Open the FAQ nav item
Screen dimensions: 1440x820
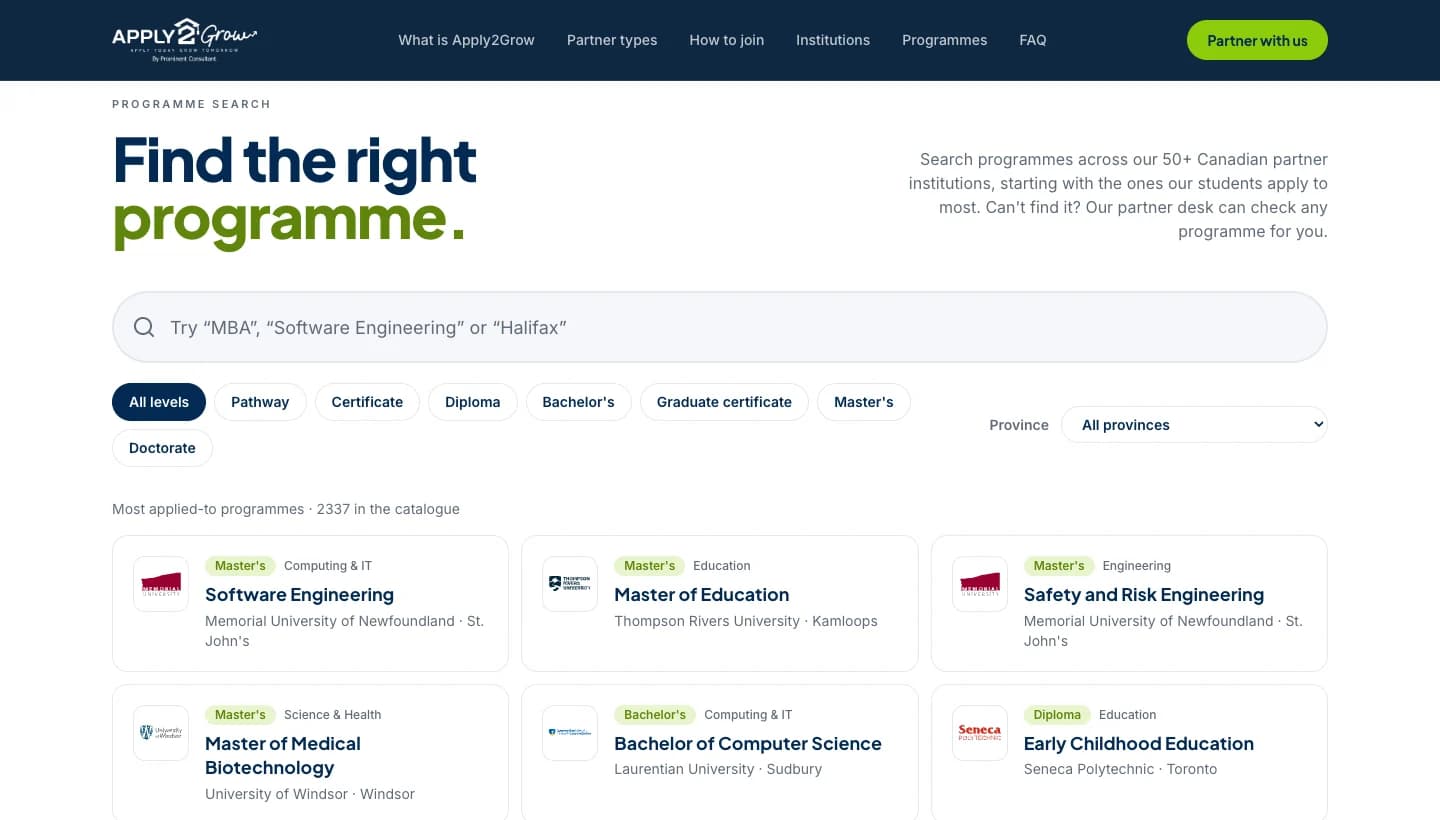(1033, 40)
